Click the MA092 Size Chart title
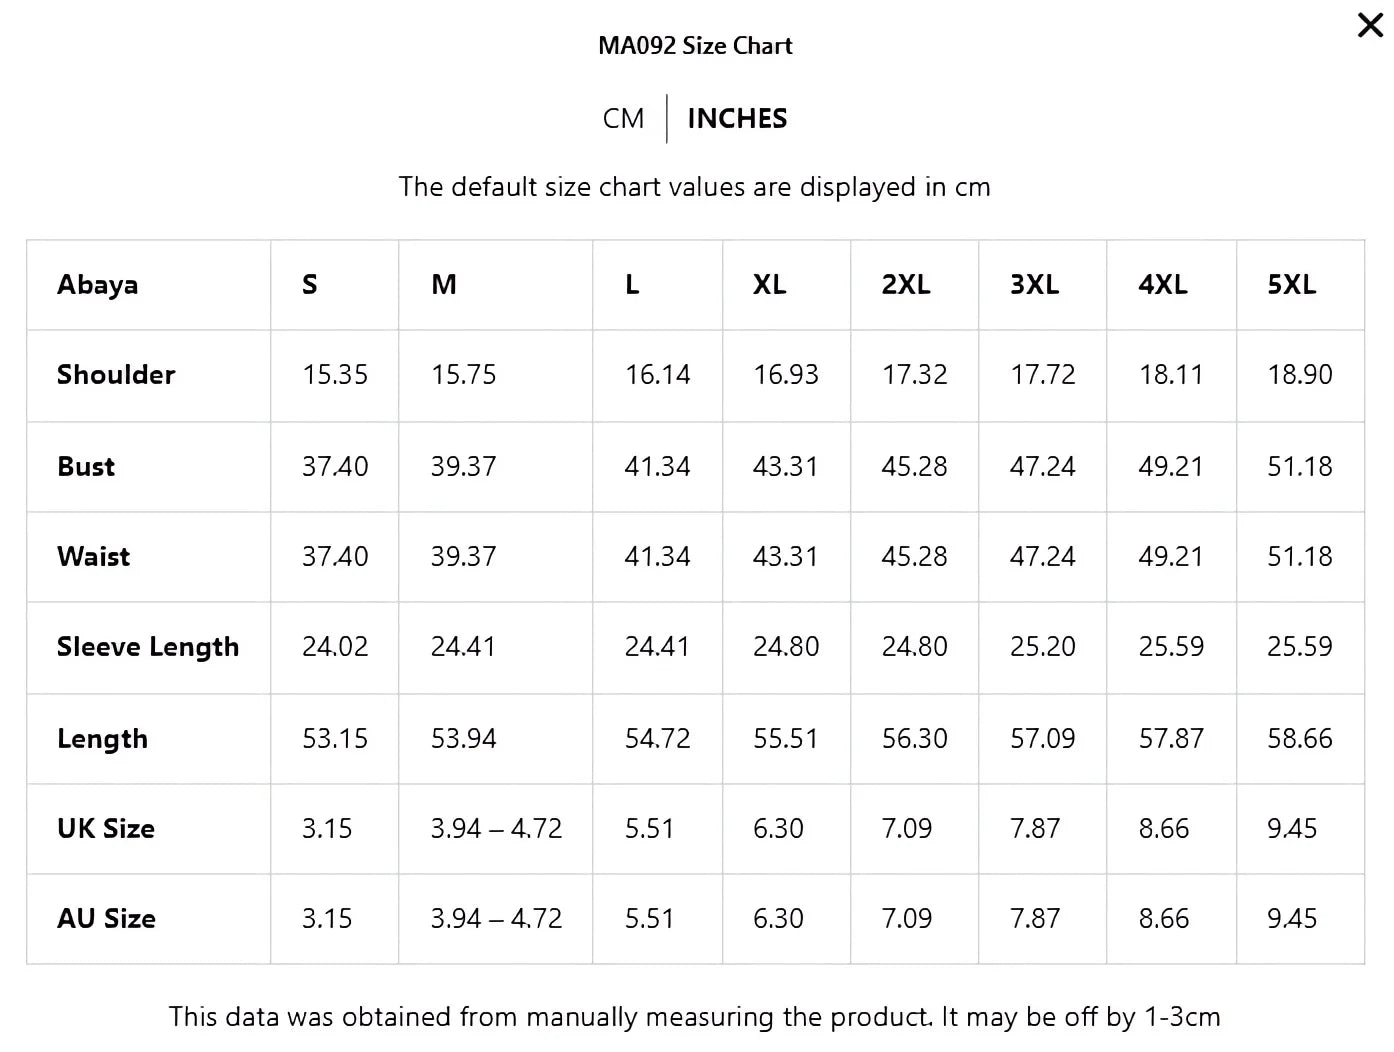 [x=695, y=46]
